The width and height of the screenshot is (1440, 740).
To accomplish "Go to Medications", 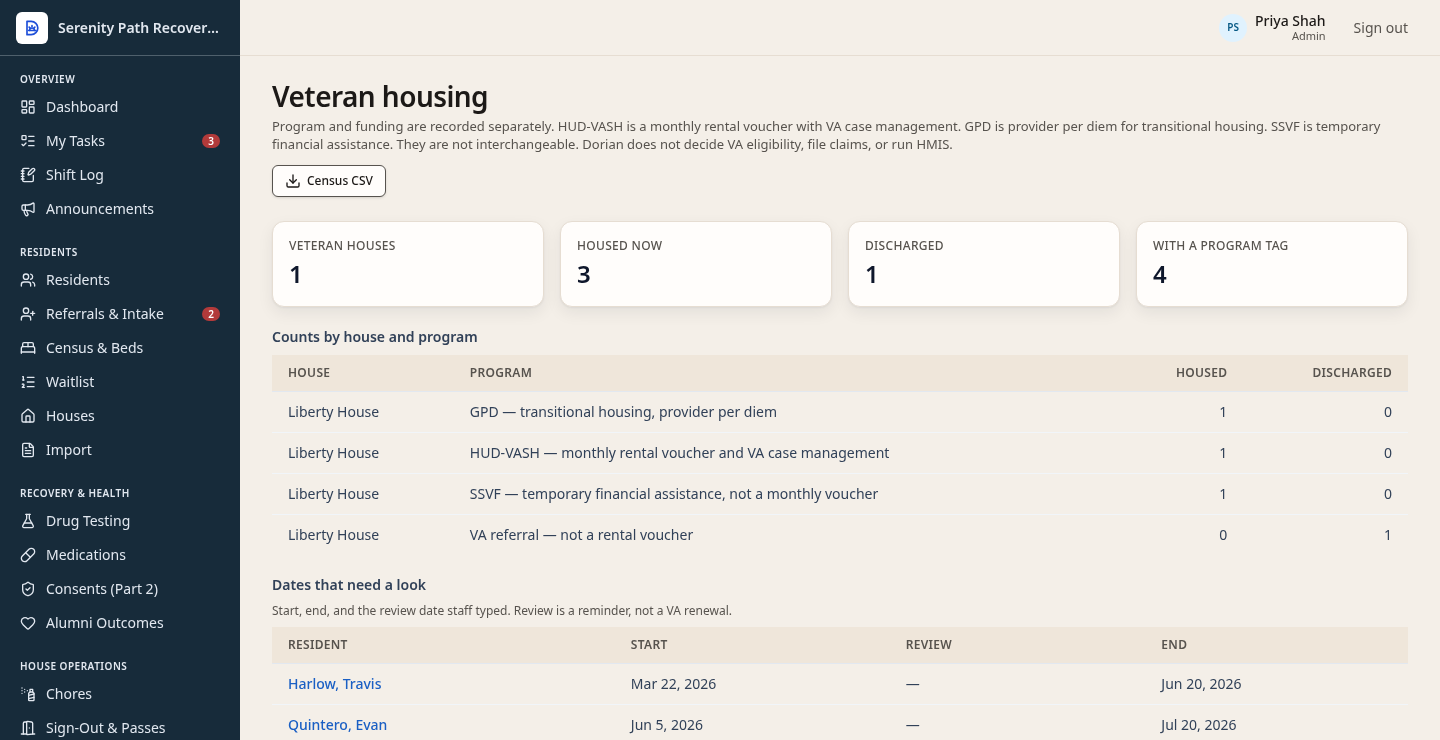I will (x=120, y=555).
